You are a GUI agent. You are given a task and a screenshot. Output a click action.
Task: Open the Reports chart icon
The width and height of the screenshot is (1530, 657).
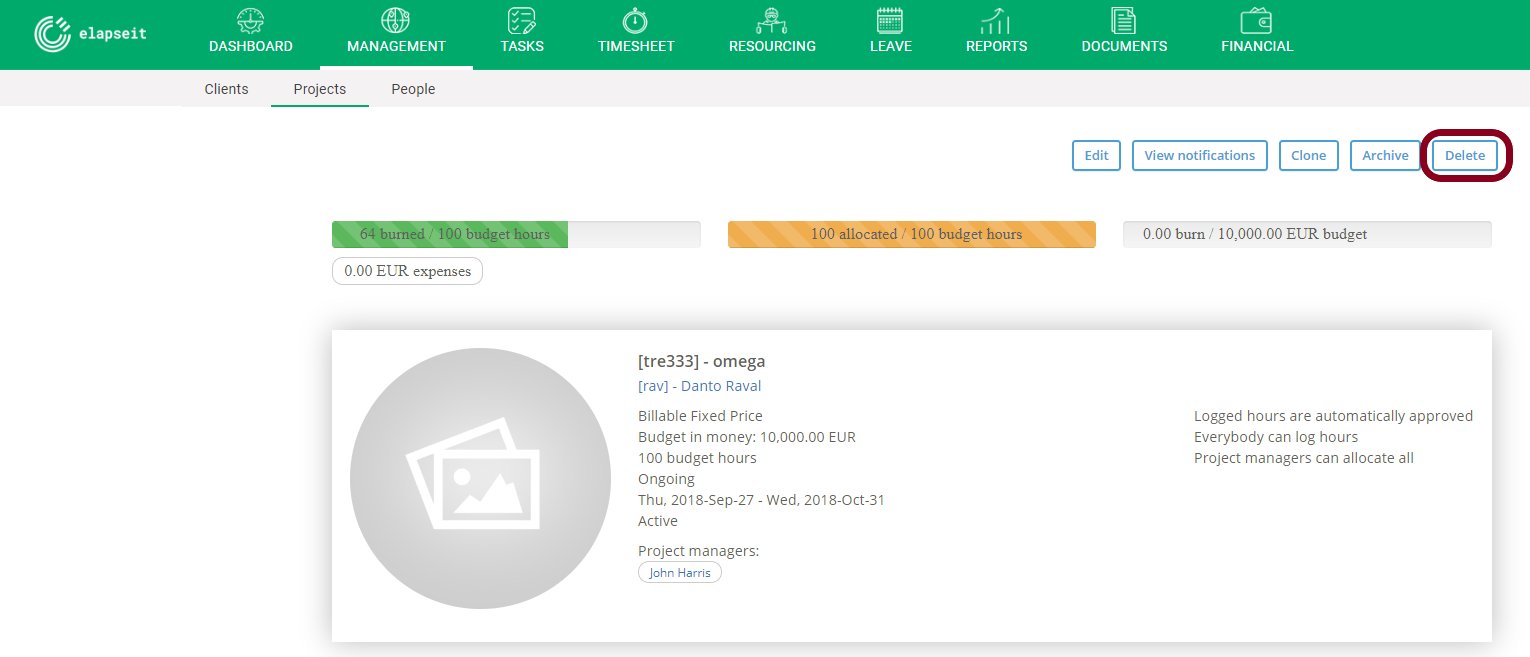point(996,20)
